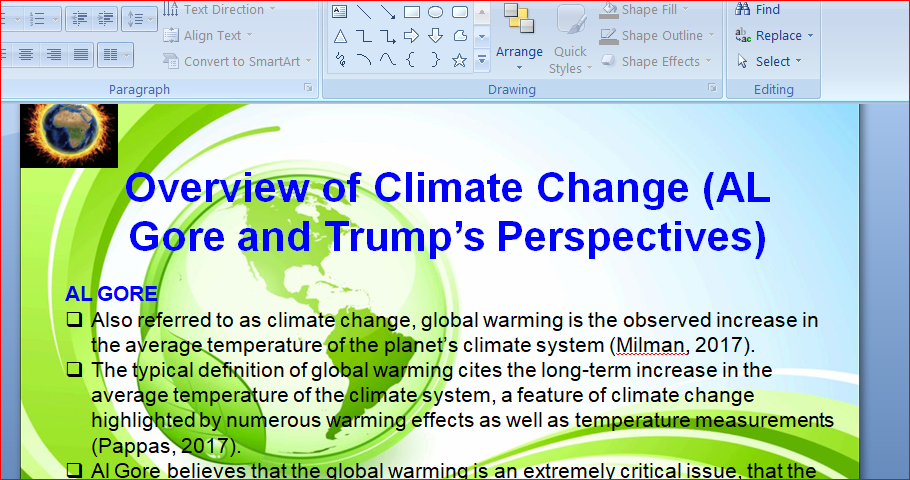Justify the paragraph text
Screen dimensions: 910x480
click(81, 55)
